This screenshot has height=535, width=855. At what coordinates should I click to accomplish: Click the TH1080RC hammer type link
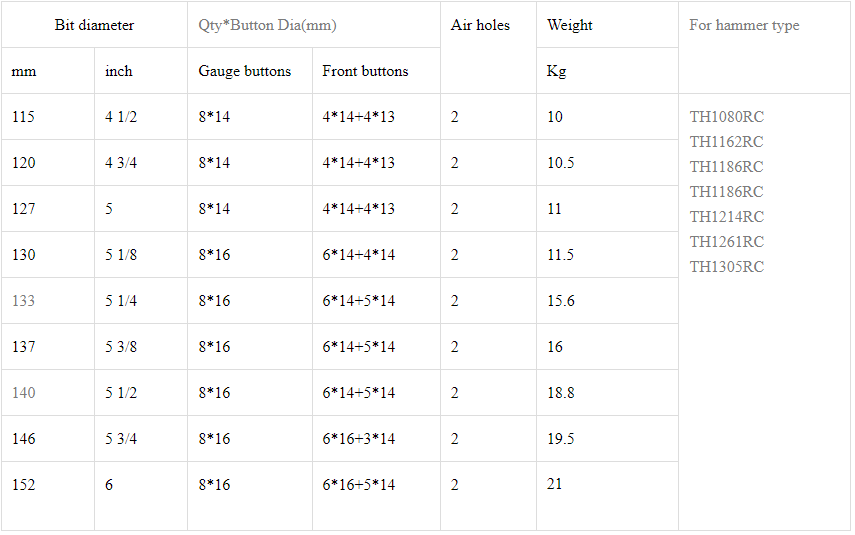click(x=726, y=117)
